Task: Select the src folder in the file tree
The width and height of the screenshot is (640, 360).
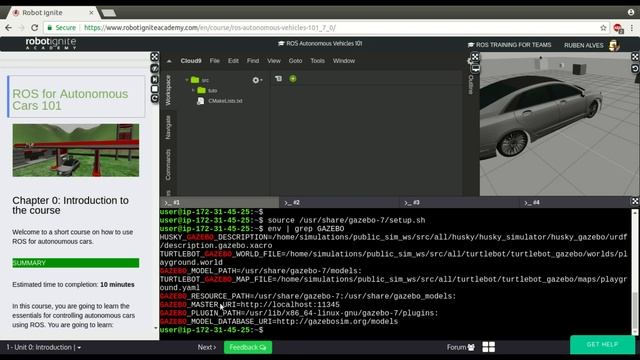Action: (200, 80)
